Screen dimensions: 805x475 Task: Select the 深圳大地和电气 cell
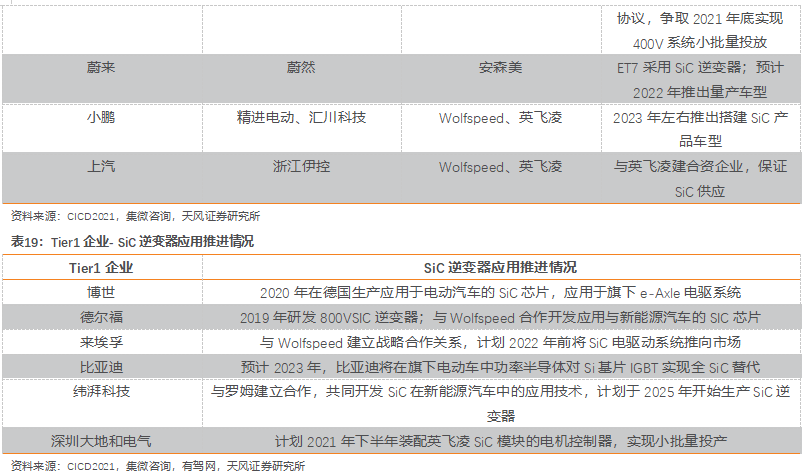point(101,441)
